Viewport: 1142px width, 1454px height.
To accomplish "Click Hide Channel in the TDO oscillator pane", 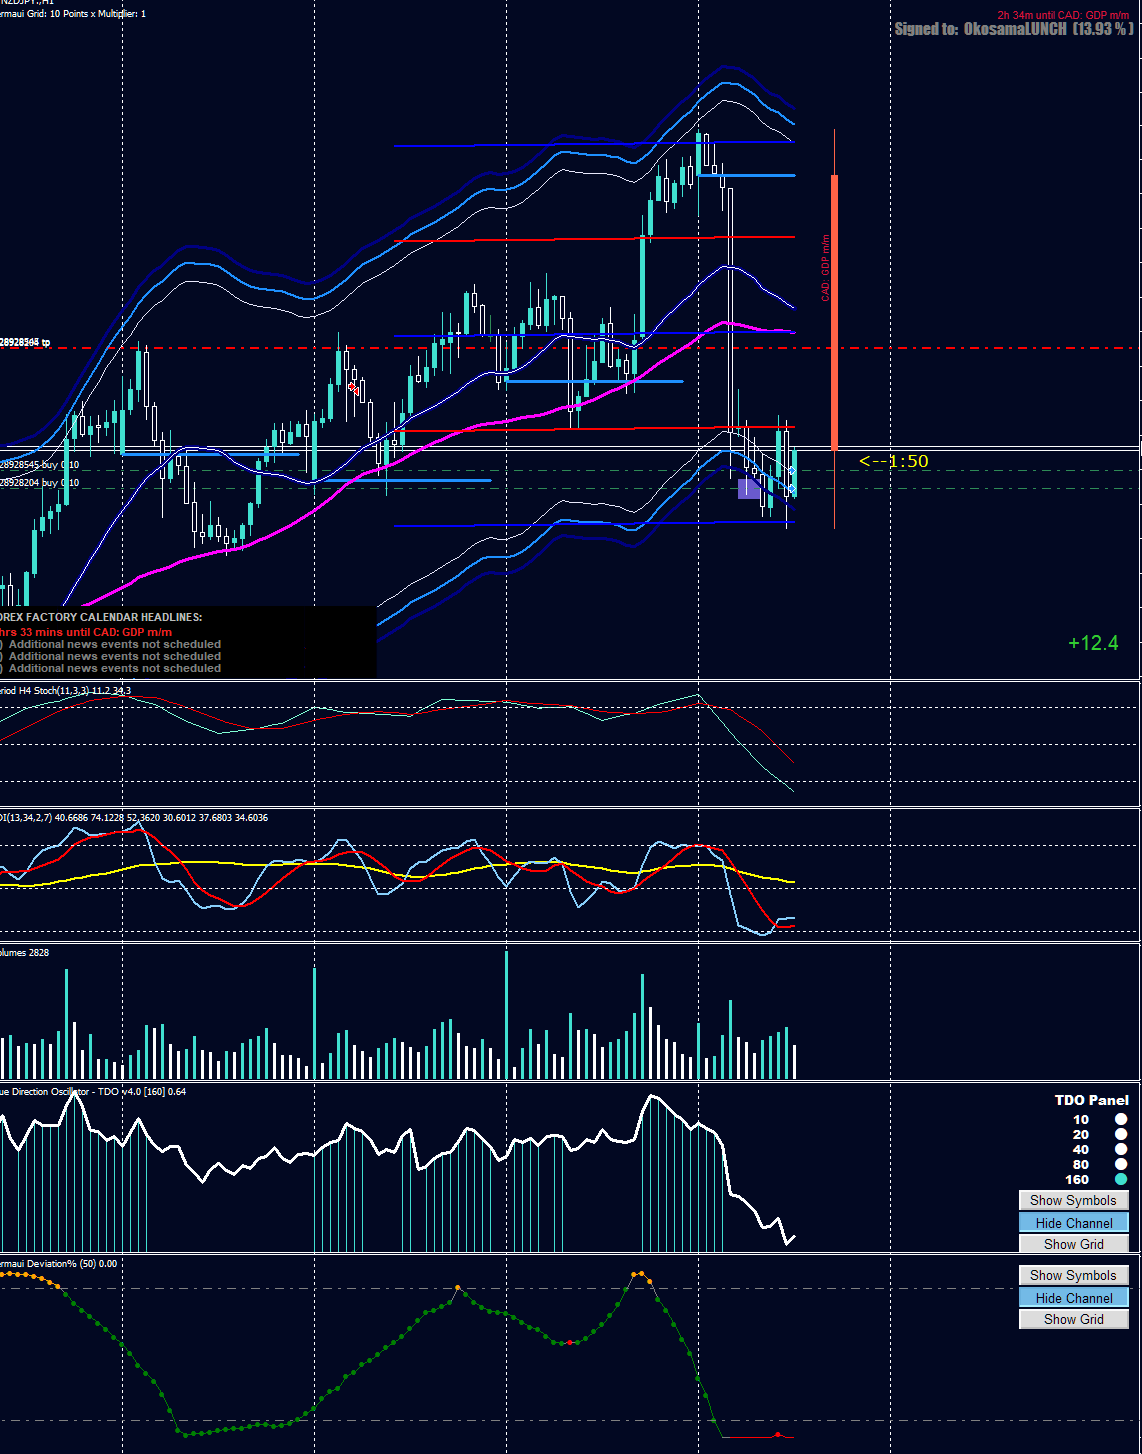I will [x=1074, y=1223].
